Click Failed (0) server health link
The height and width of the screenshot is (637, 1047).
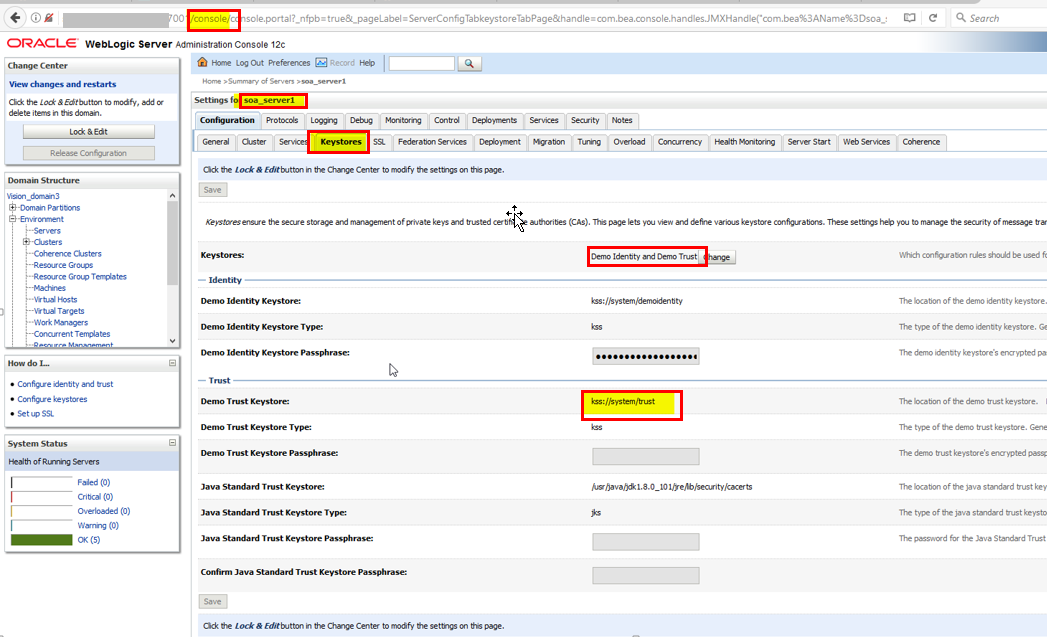[93, 482]
